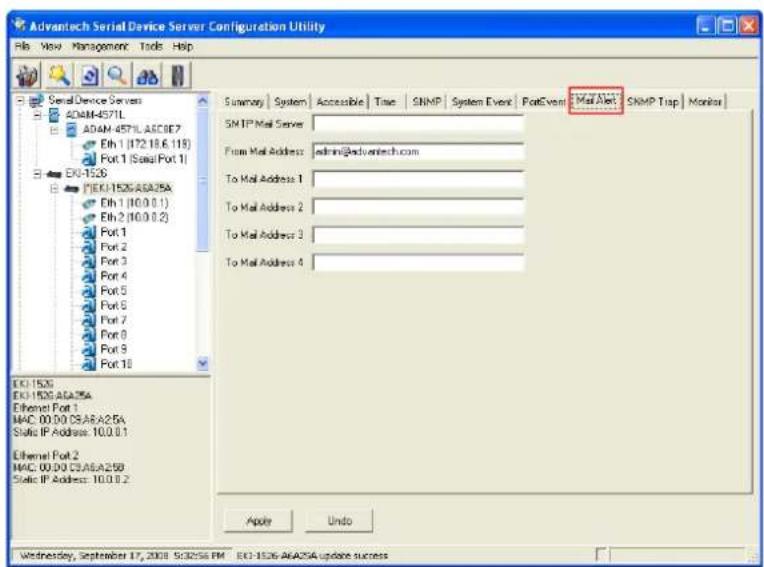This screenshot has height=567, width=764.
Task: Click 'EKI-1526-A6A25A update success' status message
Action: pos(312,556)
